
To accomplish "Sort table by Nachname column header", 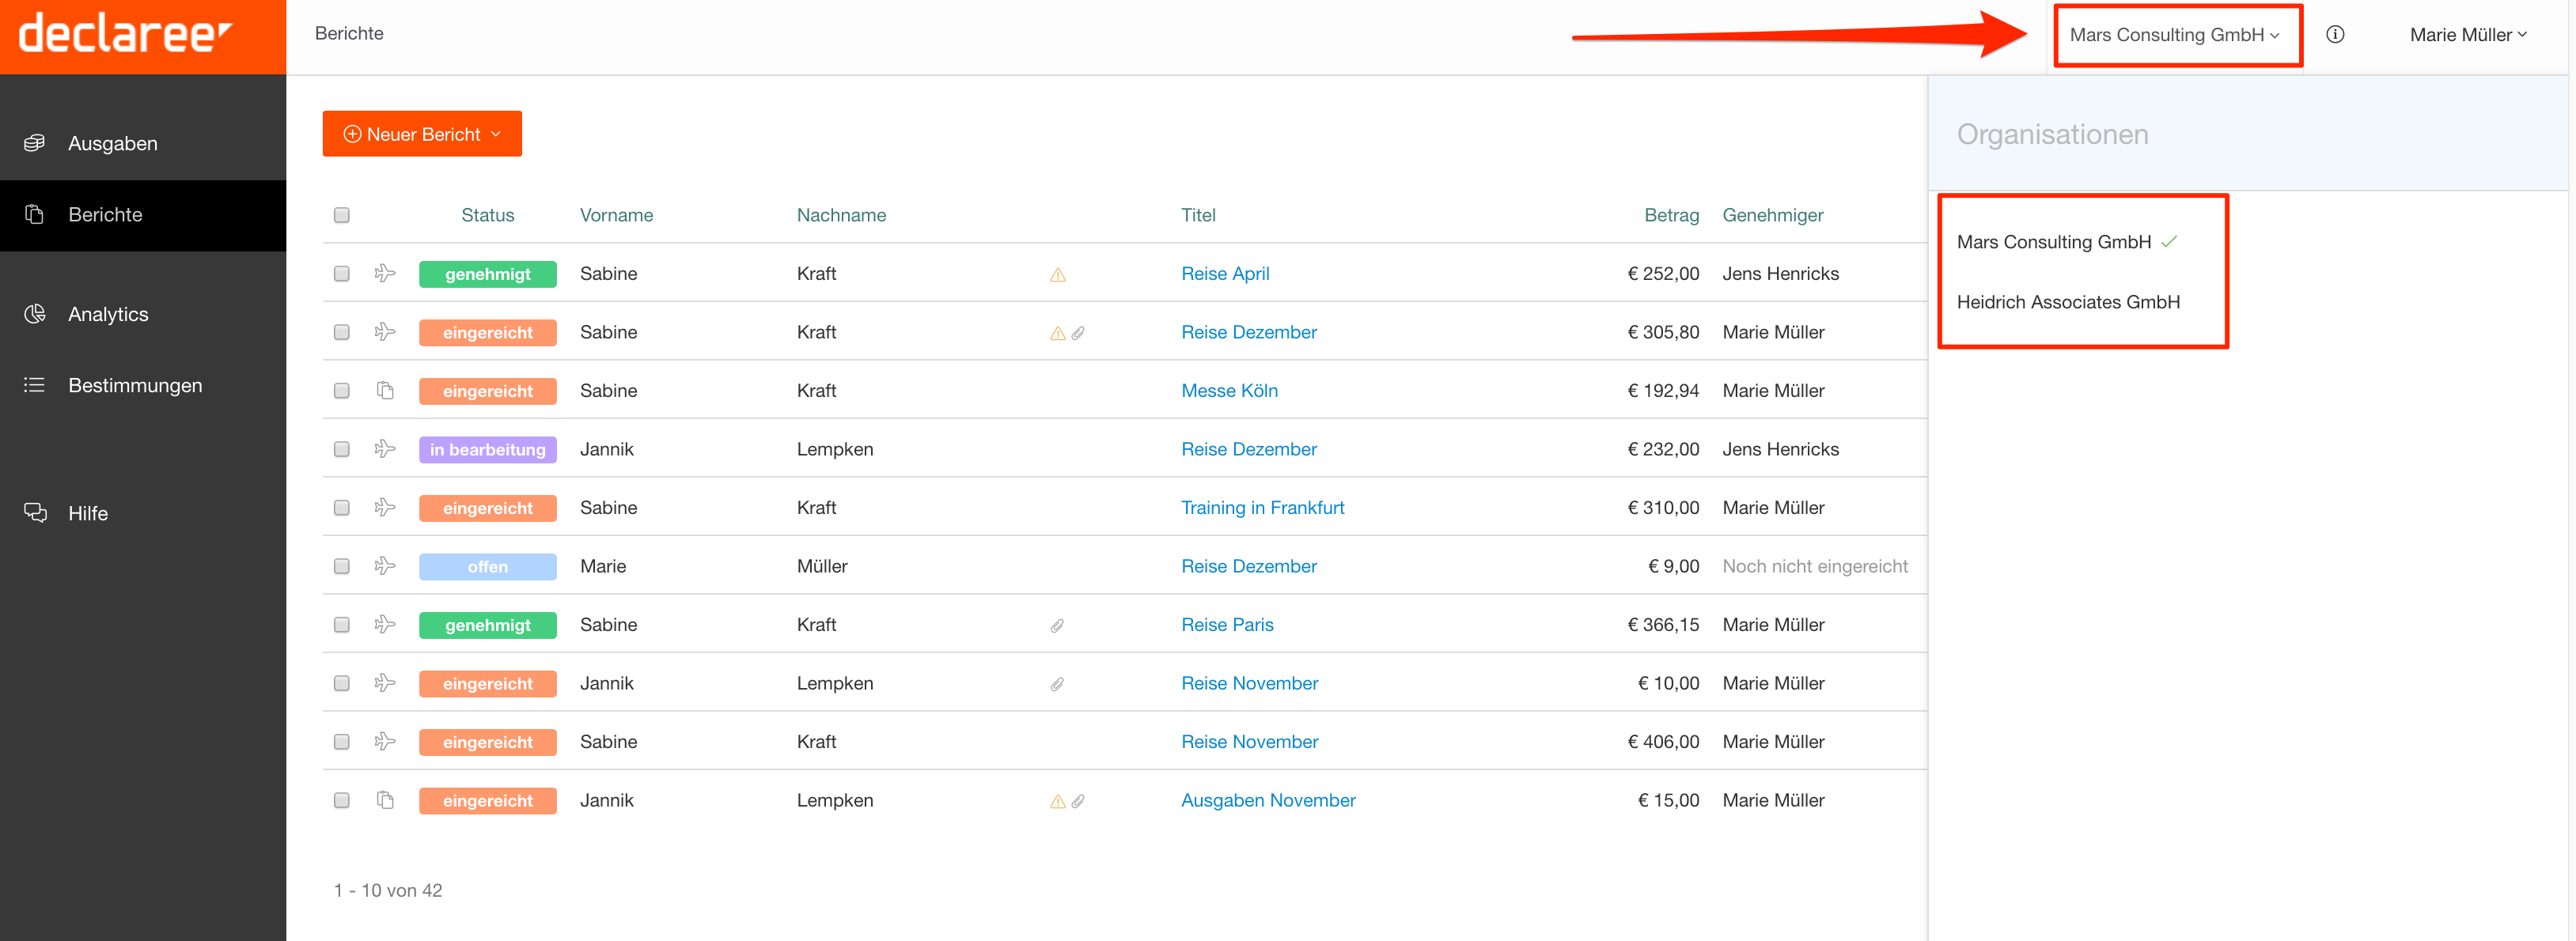I will (841, 215).
